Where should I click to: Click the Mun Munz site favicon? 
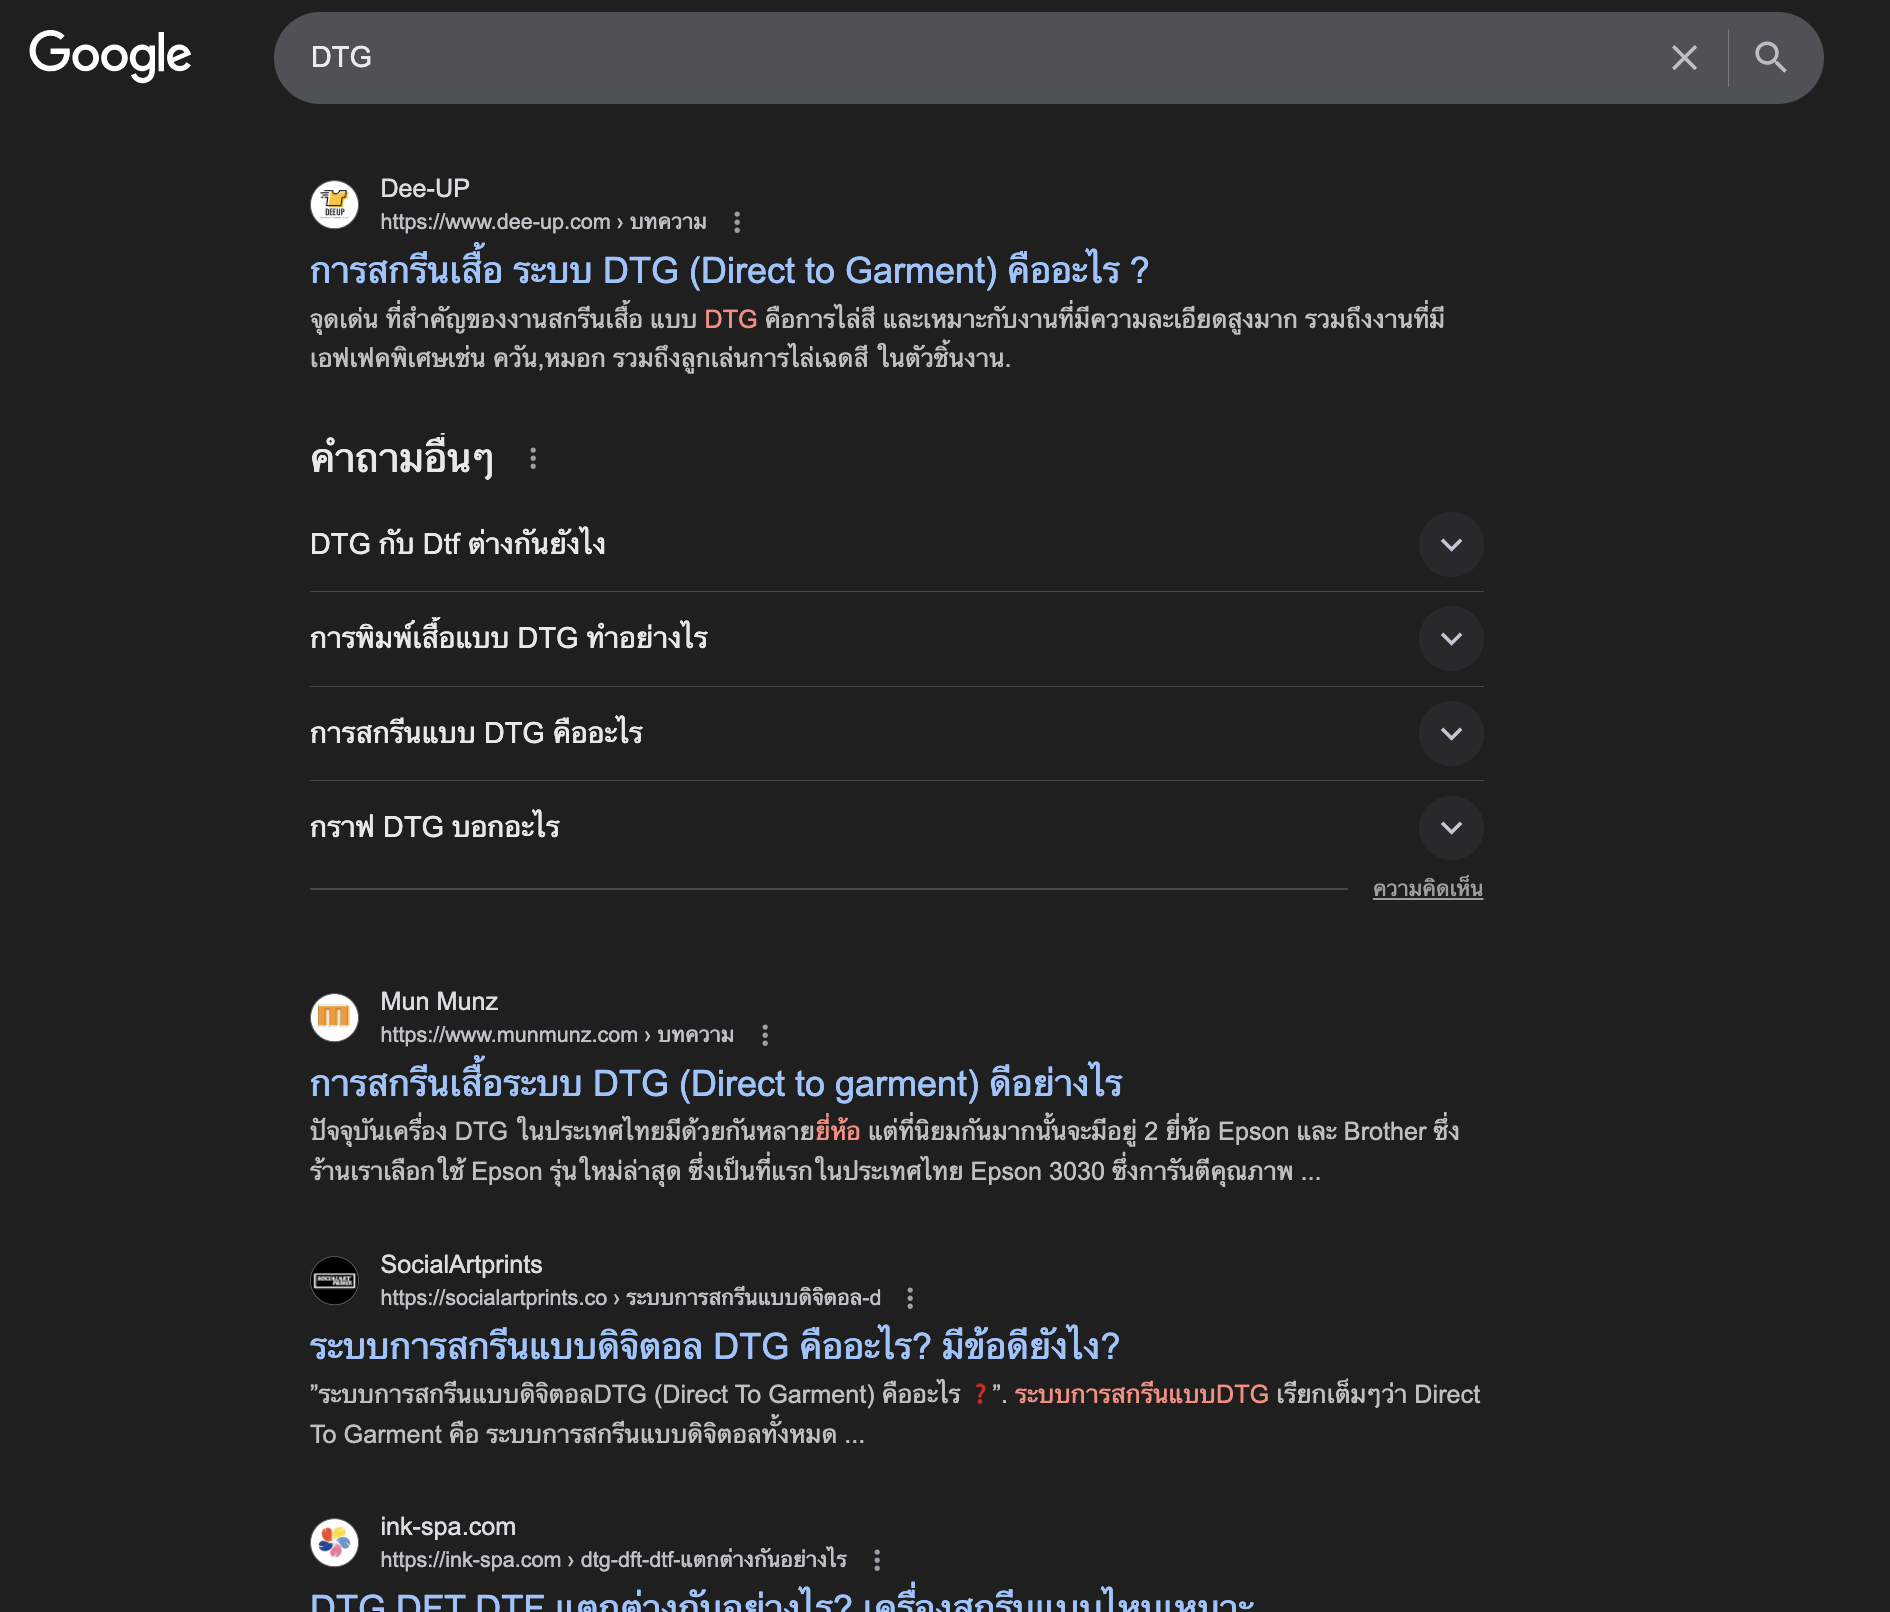[x=334, y=1018]
